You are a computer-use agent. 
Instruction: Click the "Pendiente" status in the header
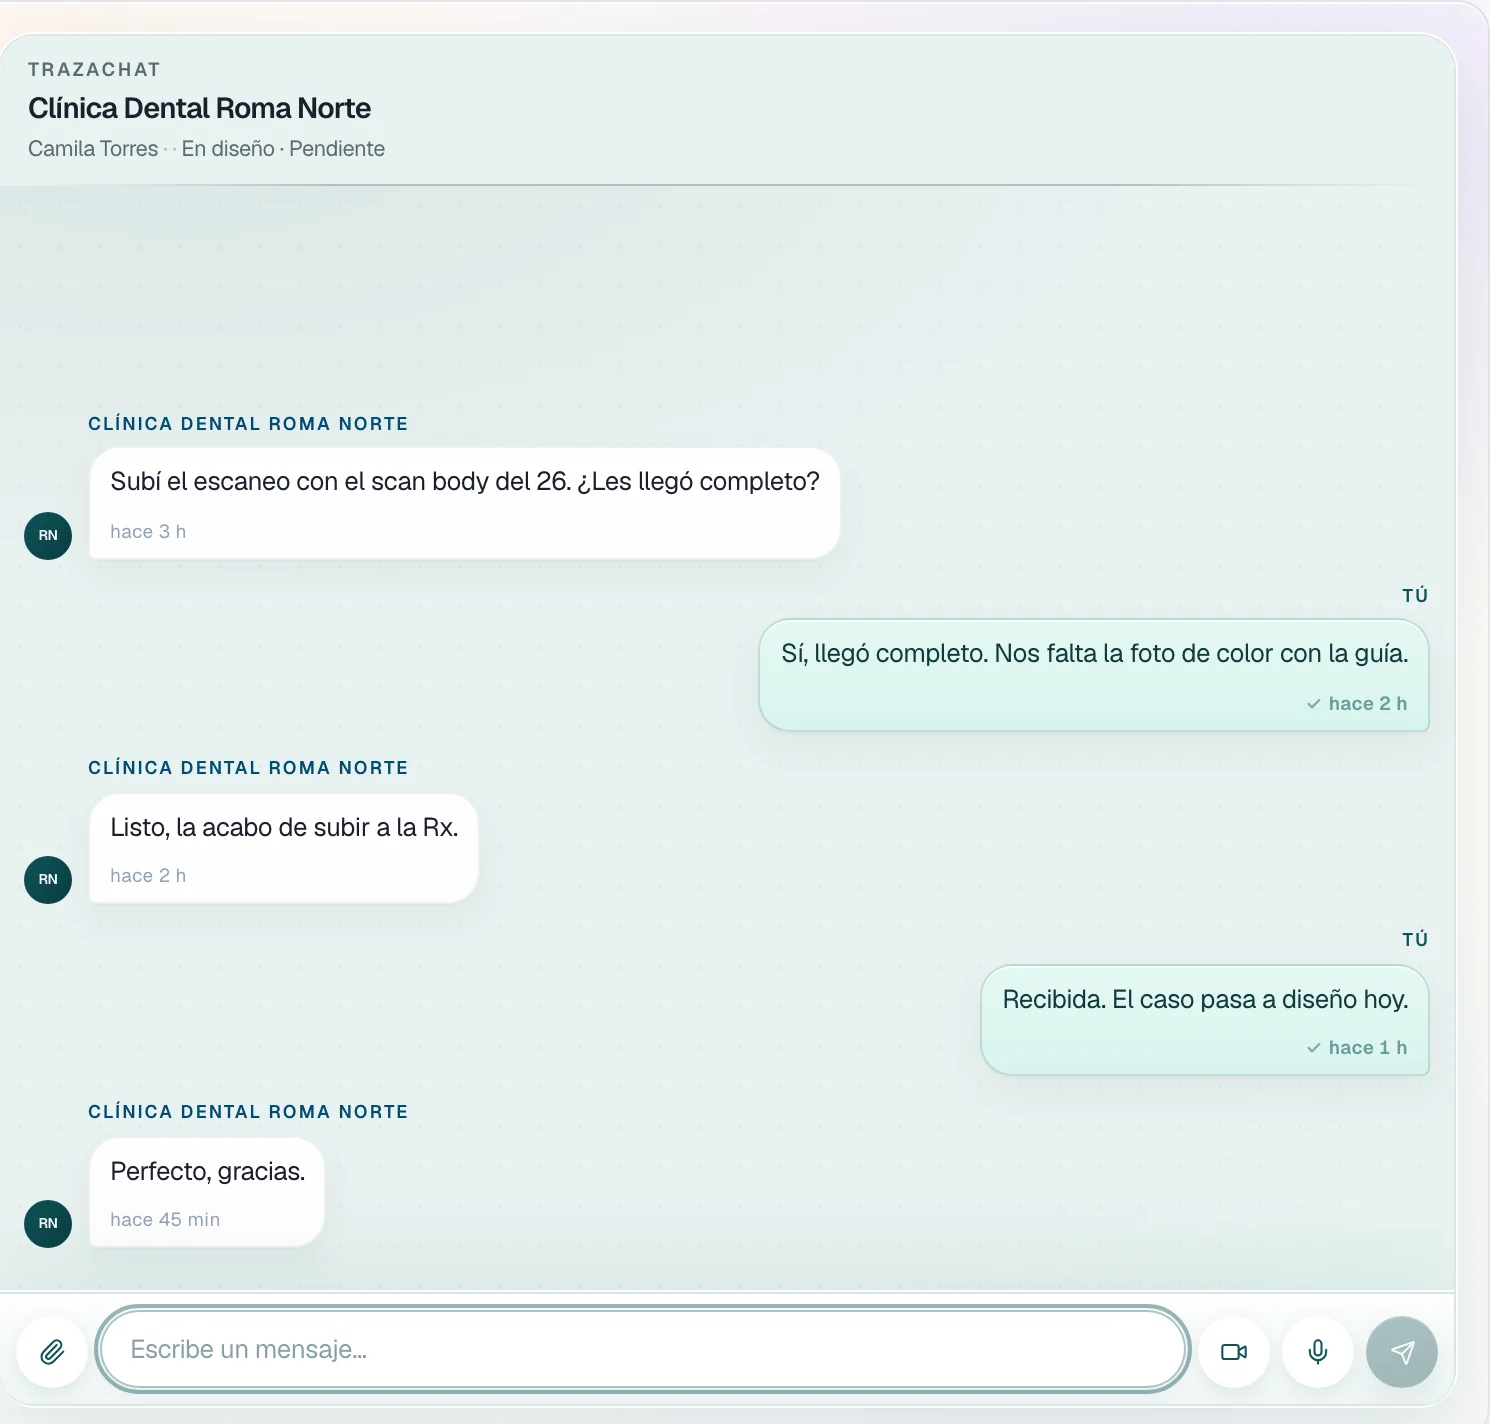pos(337,148)
